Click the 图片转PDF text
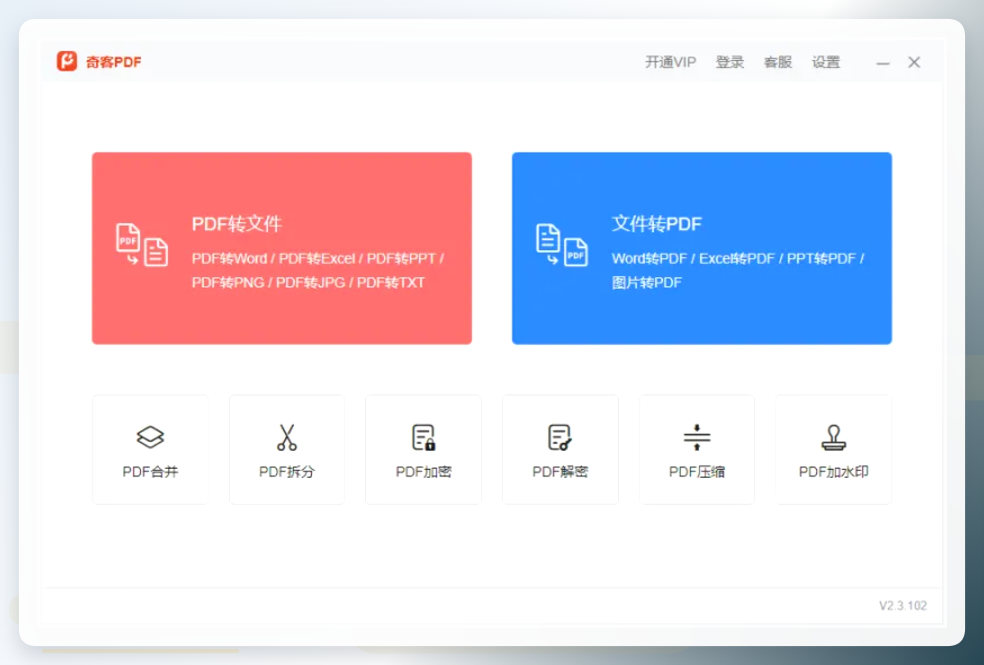The image size is (984, 665). (x=647, y=282)
